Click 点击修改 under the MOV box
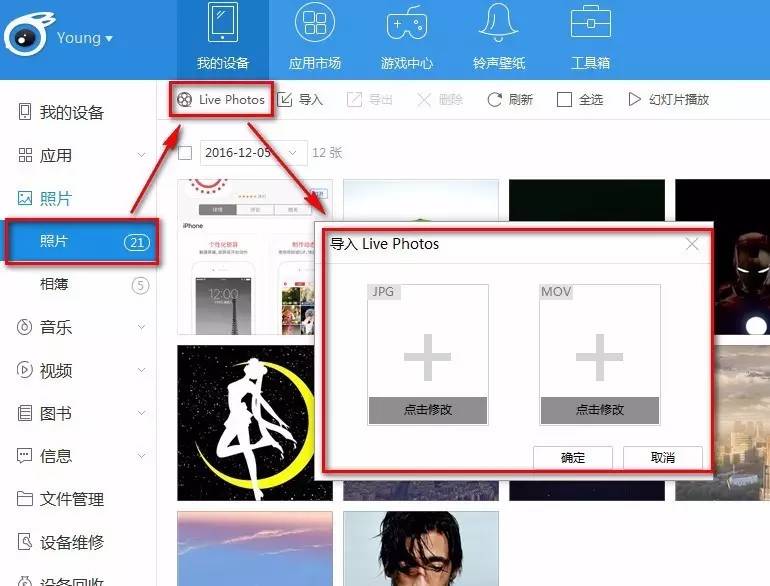Viewport: 770px width, 586px height. 600,410
